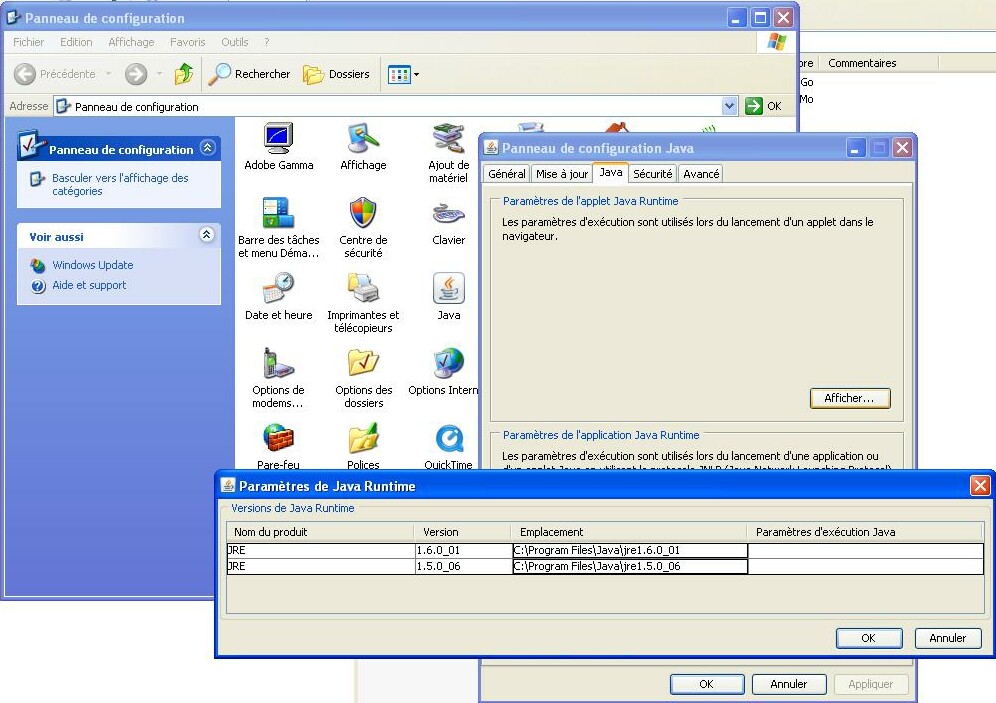Collapse the Panneau de configuration sidebar section

pyautogui.click(x=207, y=148)
